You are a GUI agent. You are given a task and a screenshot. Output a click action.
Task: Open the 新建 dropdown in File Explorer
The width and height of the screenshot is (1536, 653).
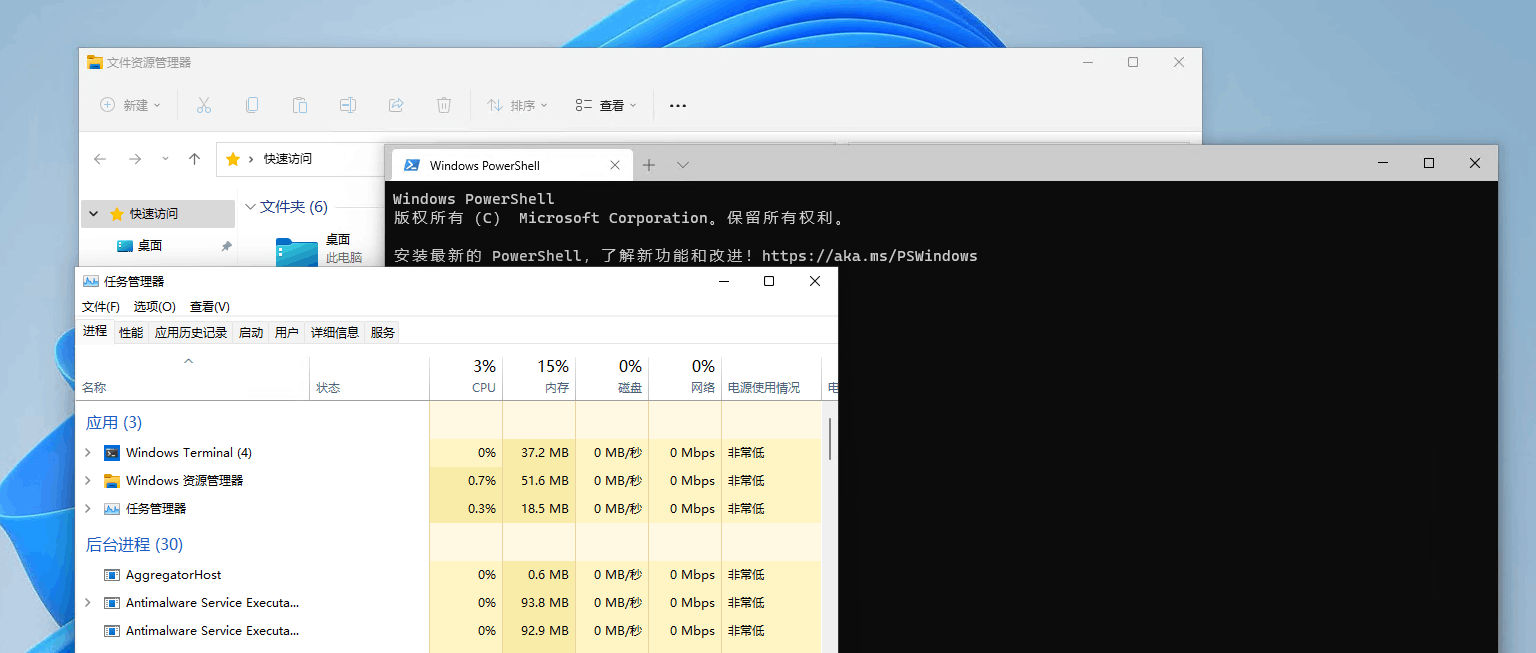[130, 105]
